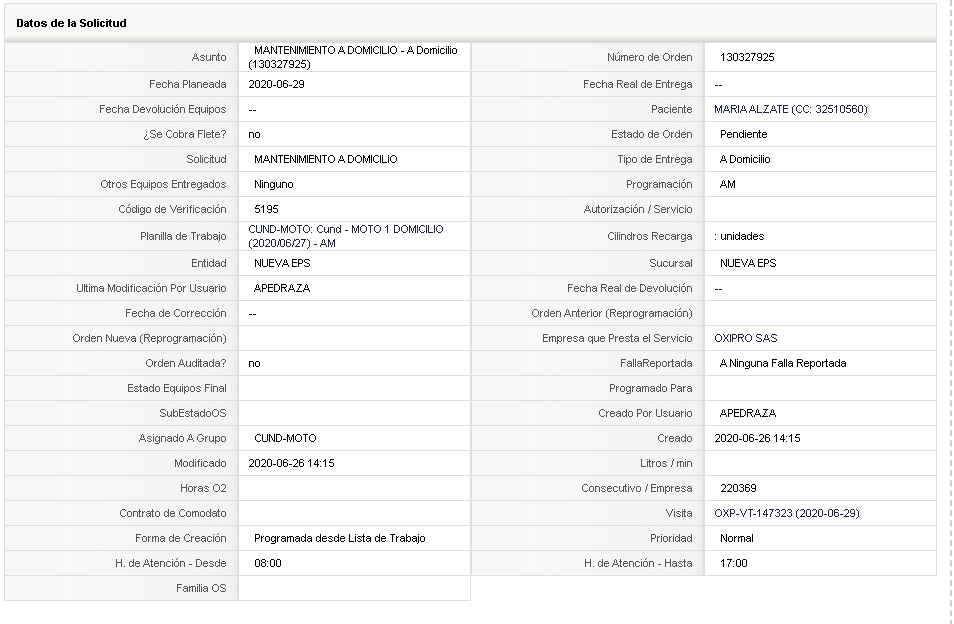
Task: Click the Tipo de Entrega value
Action: tap(745, 159)
